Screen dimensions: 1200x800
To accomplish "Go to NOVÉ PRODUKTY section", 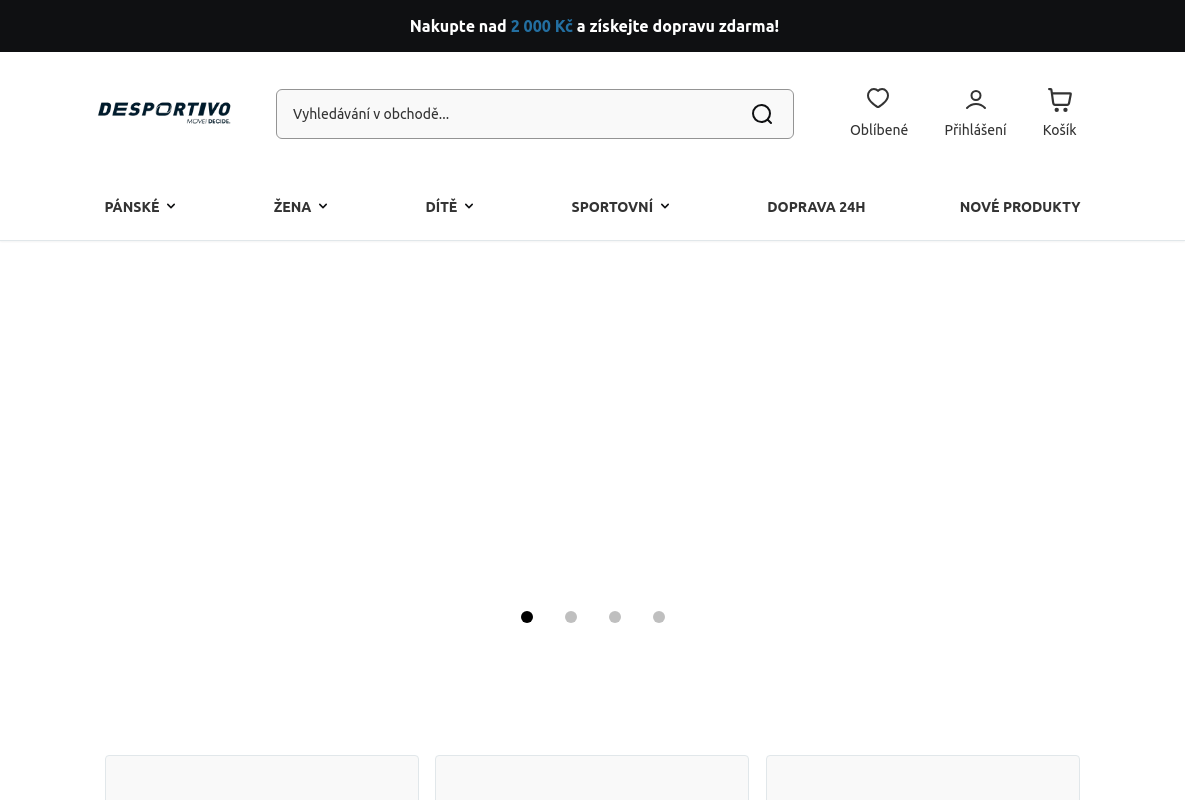I will [1020, 207].
